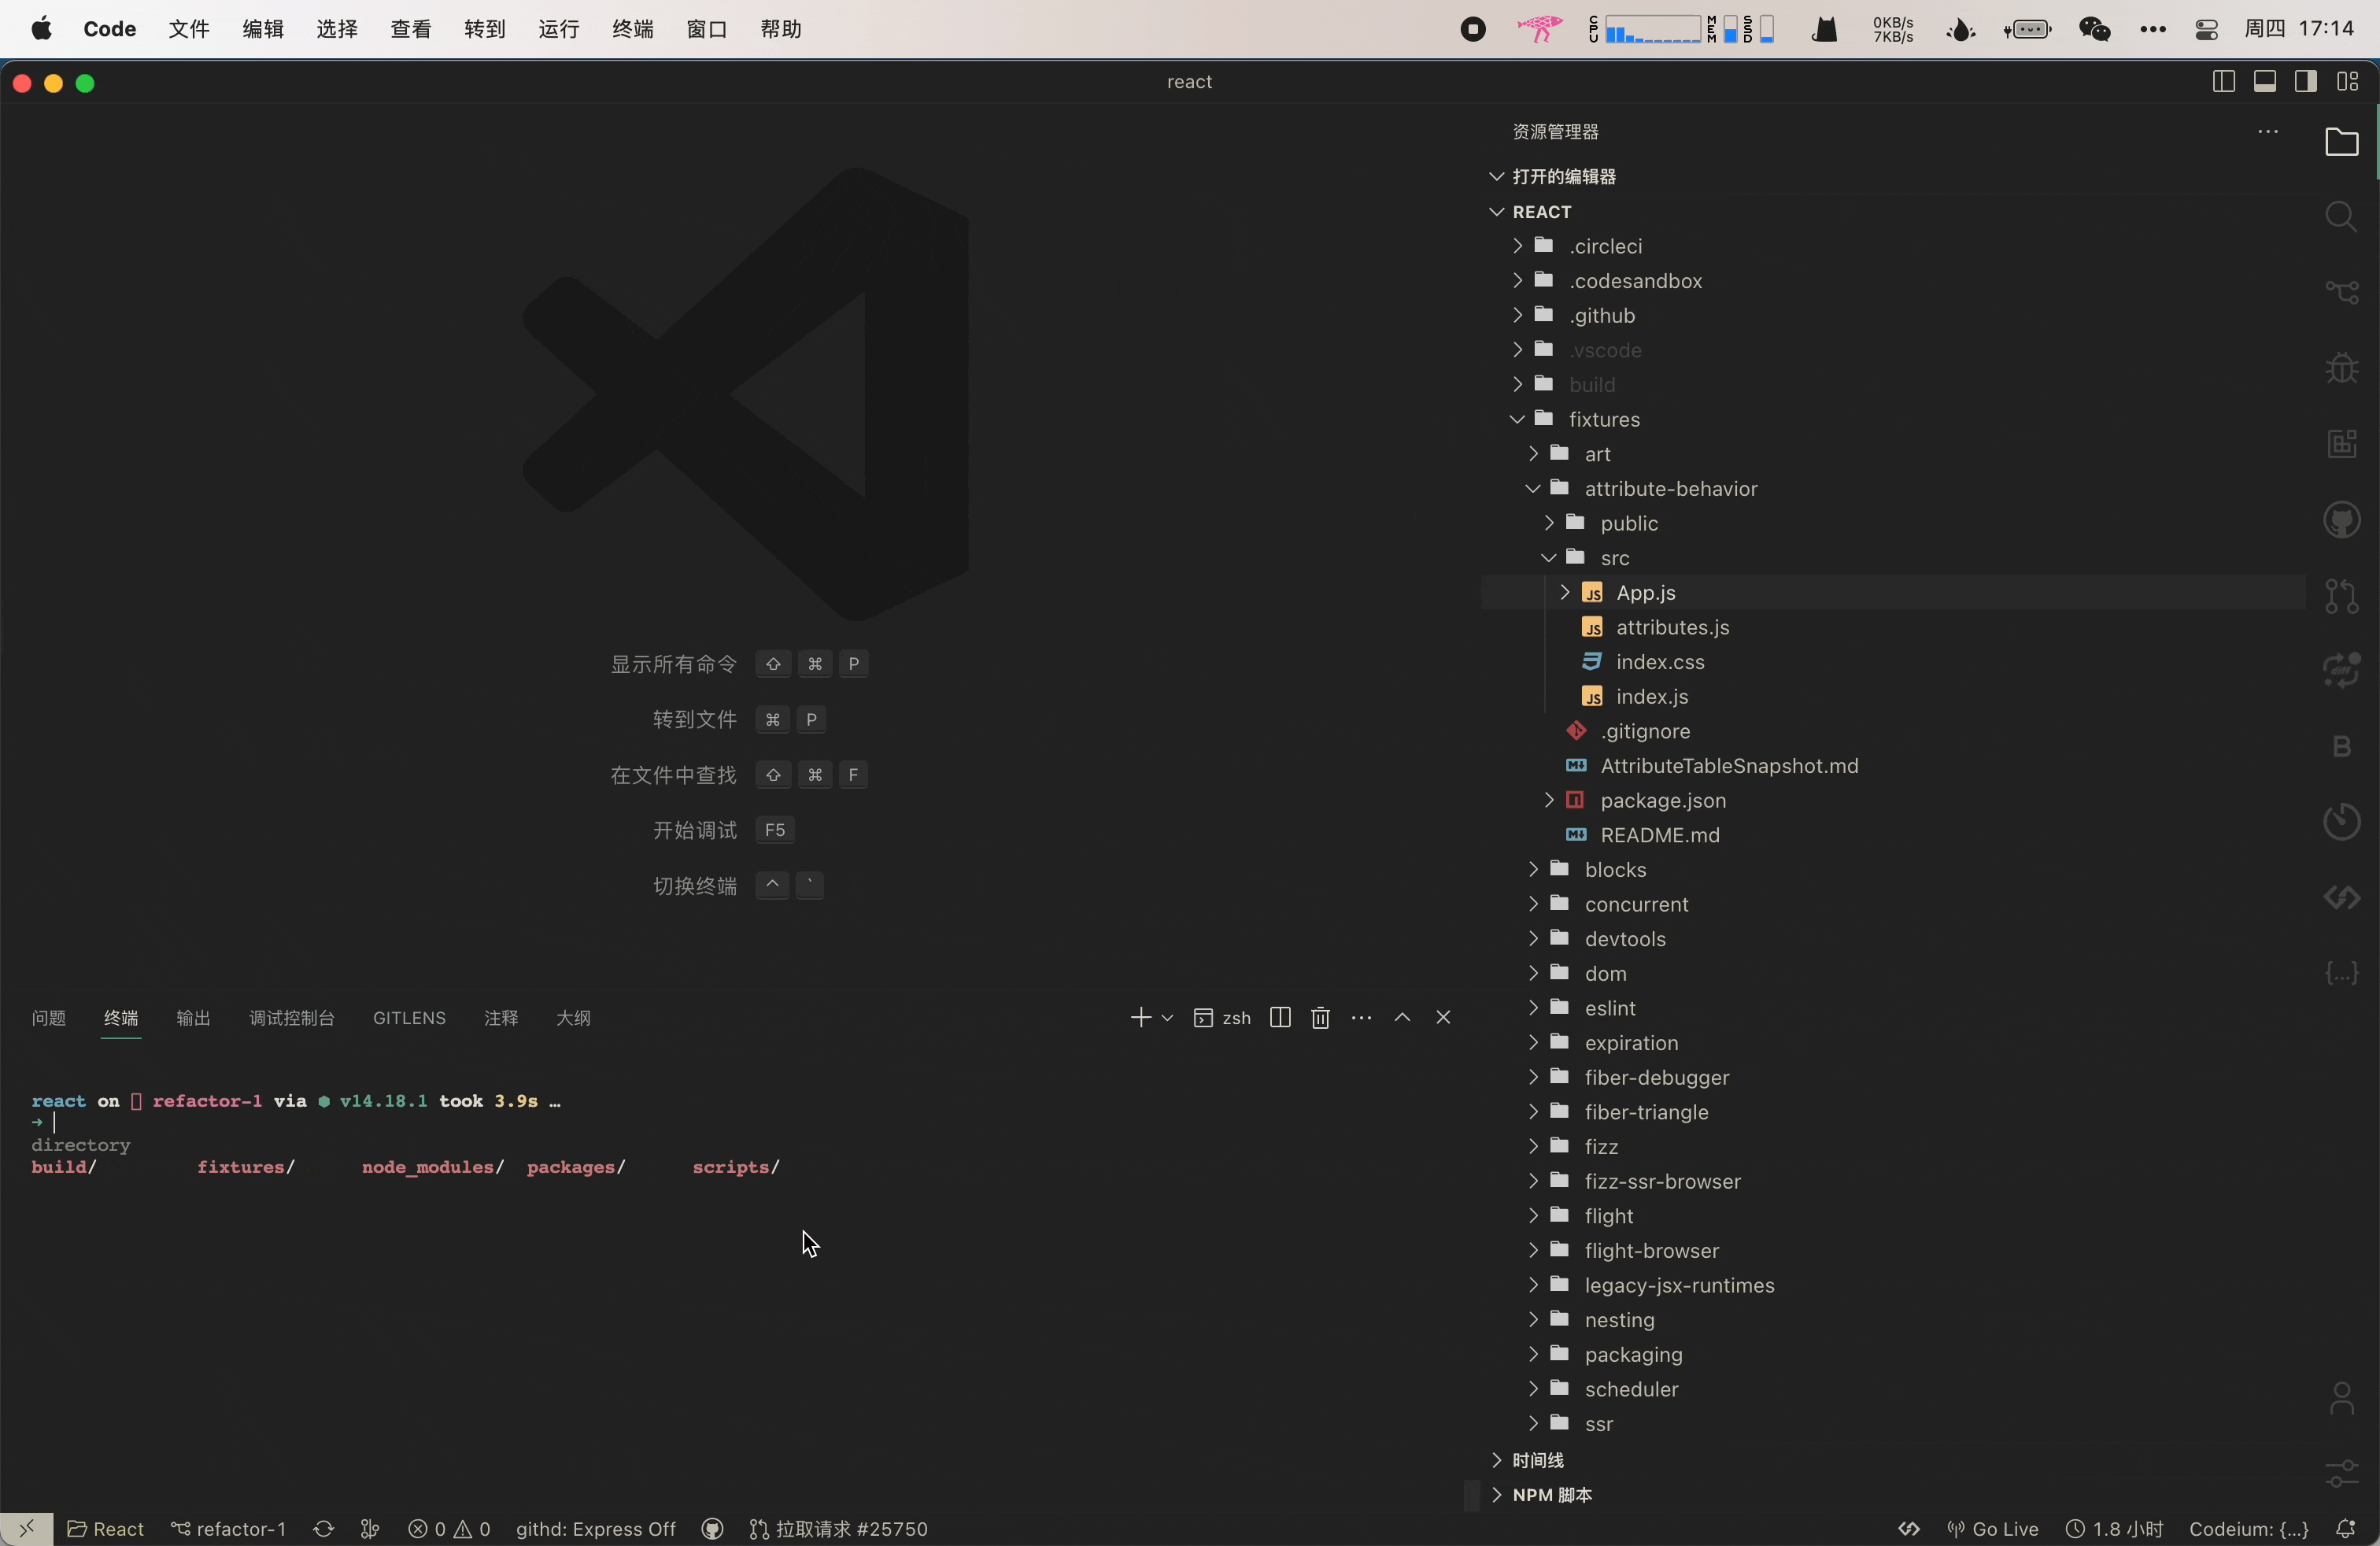Click the notifications bell in the status bar

click(2345, 1529)
